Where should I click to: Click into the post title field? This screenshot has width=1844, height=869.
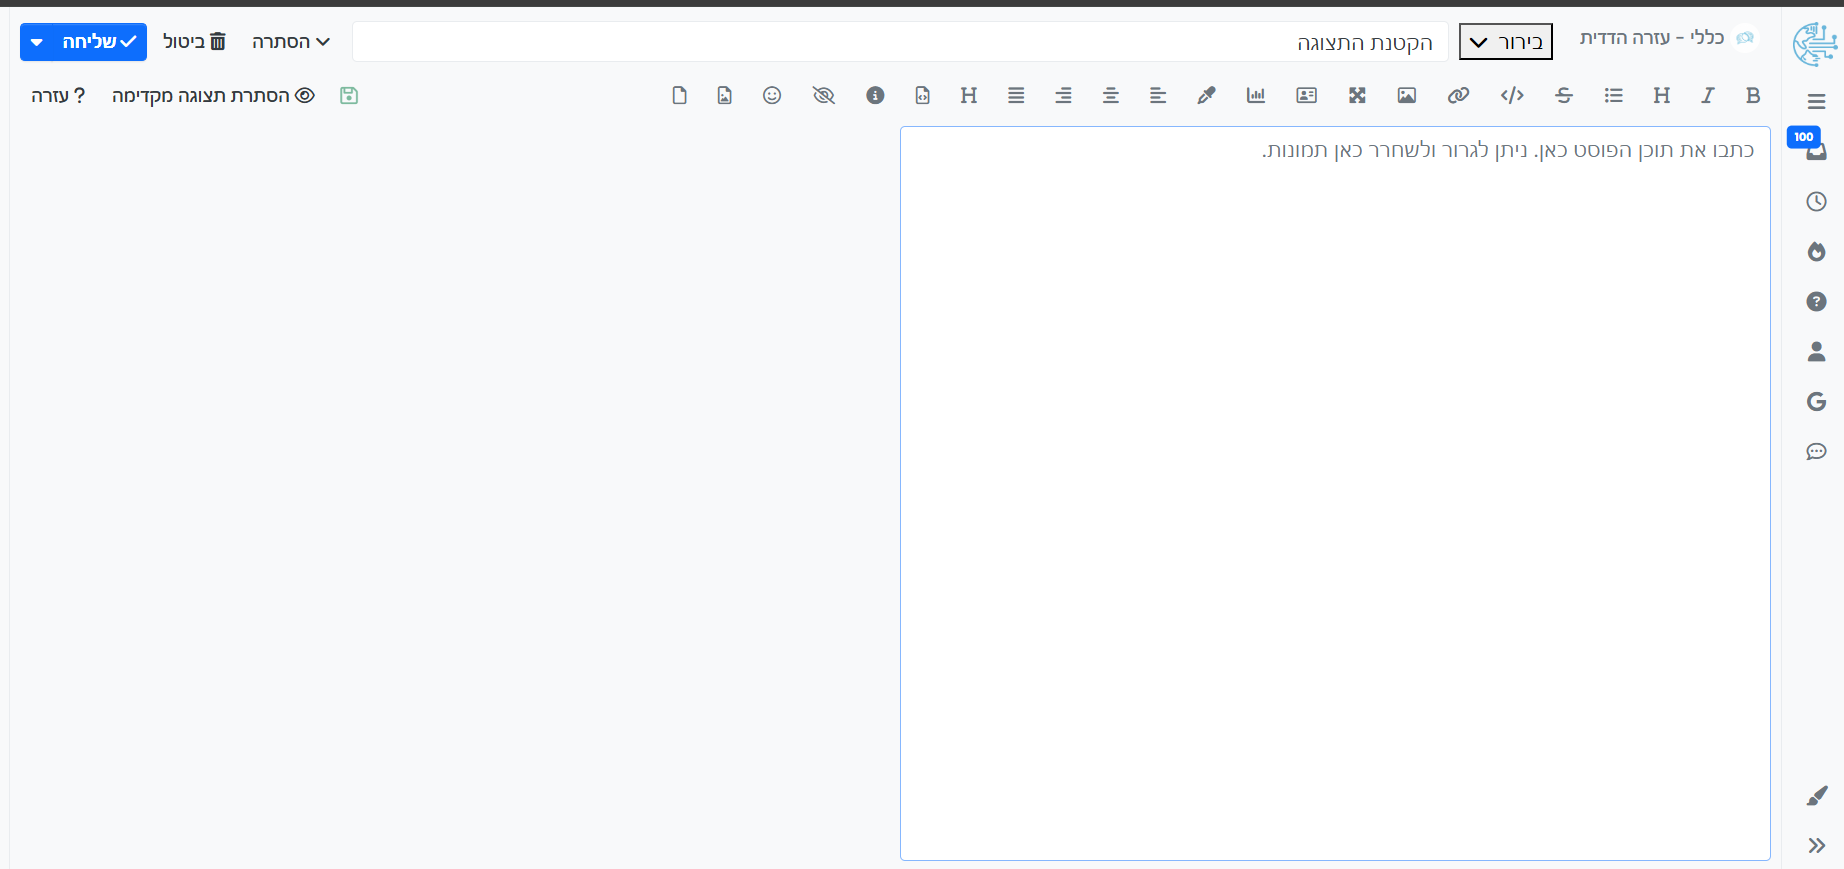click(900, 42)
